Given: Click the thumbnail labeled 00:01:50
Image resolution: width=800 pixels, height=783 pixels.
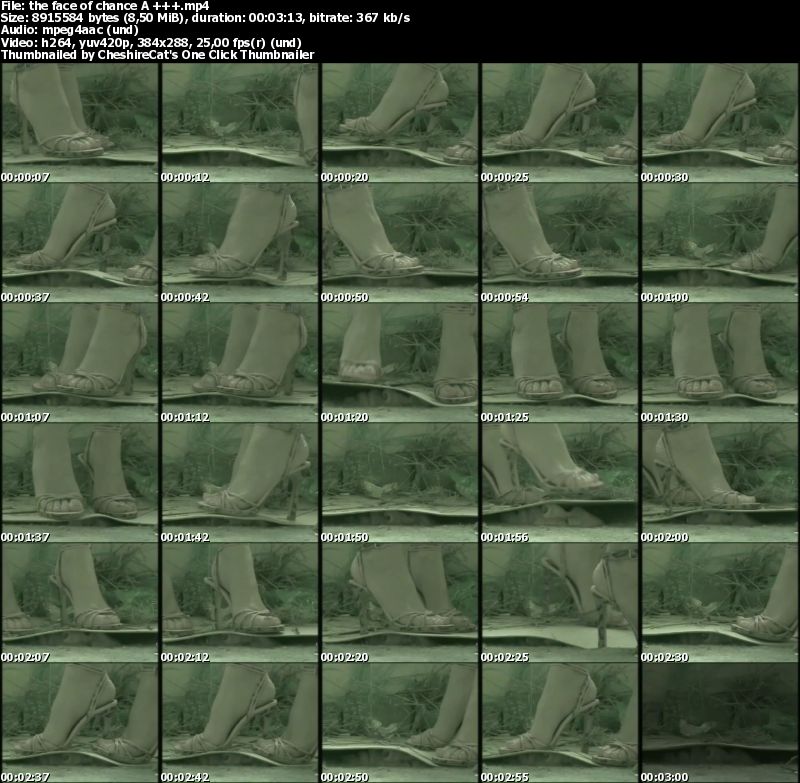Looking at the screenshot, I should tap(400, 483).
